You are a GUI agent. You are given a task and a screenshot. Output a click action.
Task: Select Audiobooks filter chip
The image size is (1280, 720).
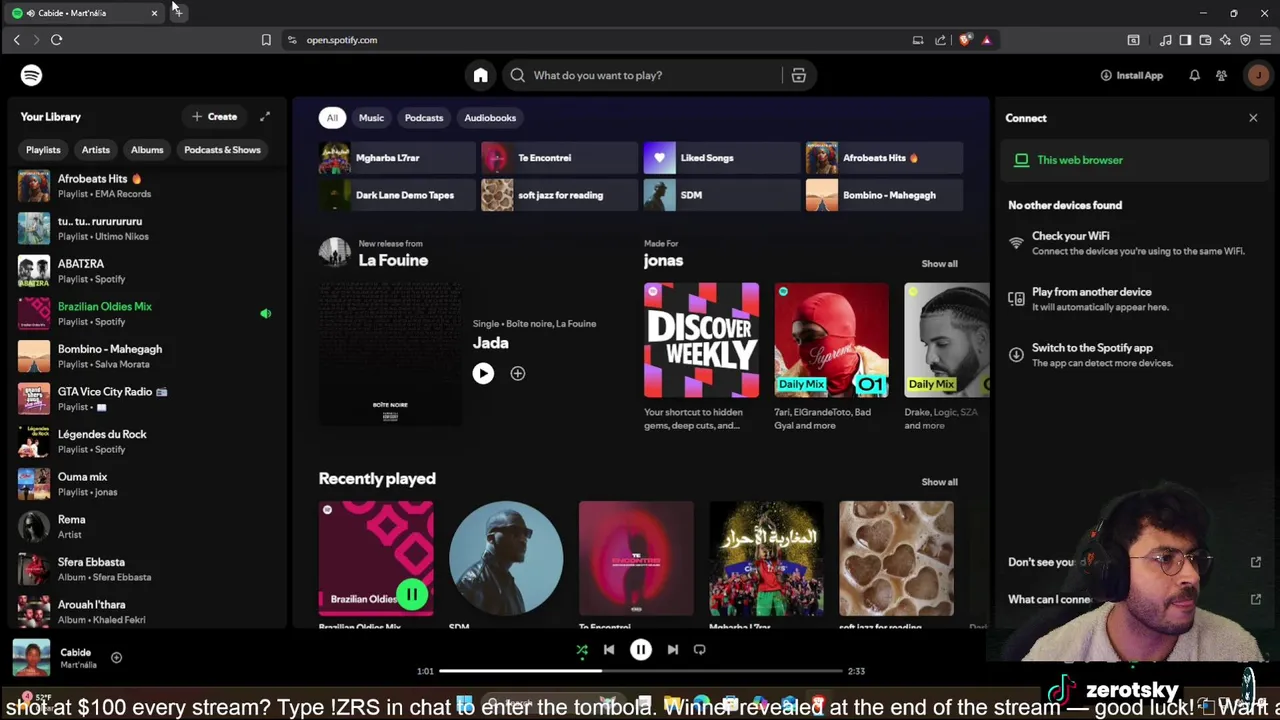point(490,118)
